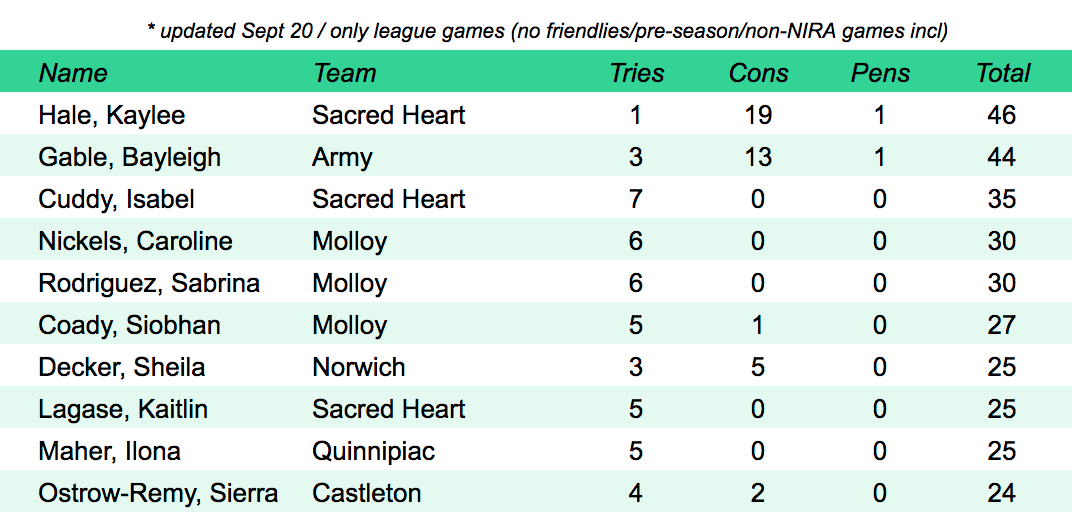Click the Decker, Sheila name cell
1072x518 pixels.
(x=121, y=367)
